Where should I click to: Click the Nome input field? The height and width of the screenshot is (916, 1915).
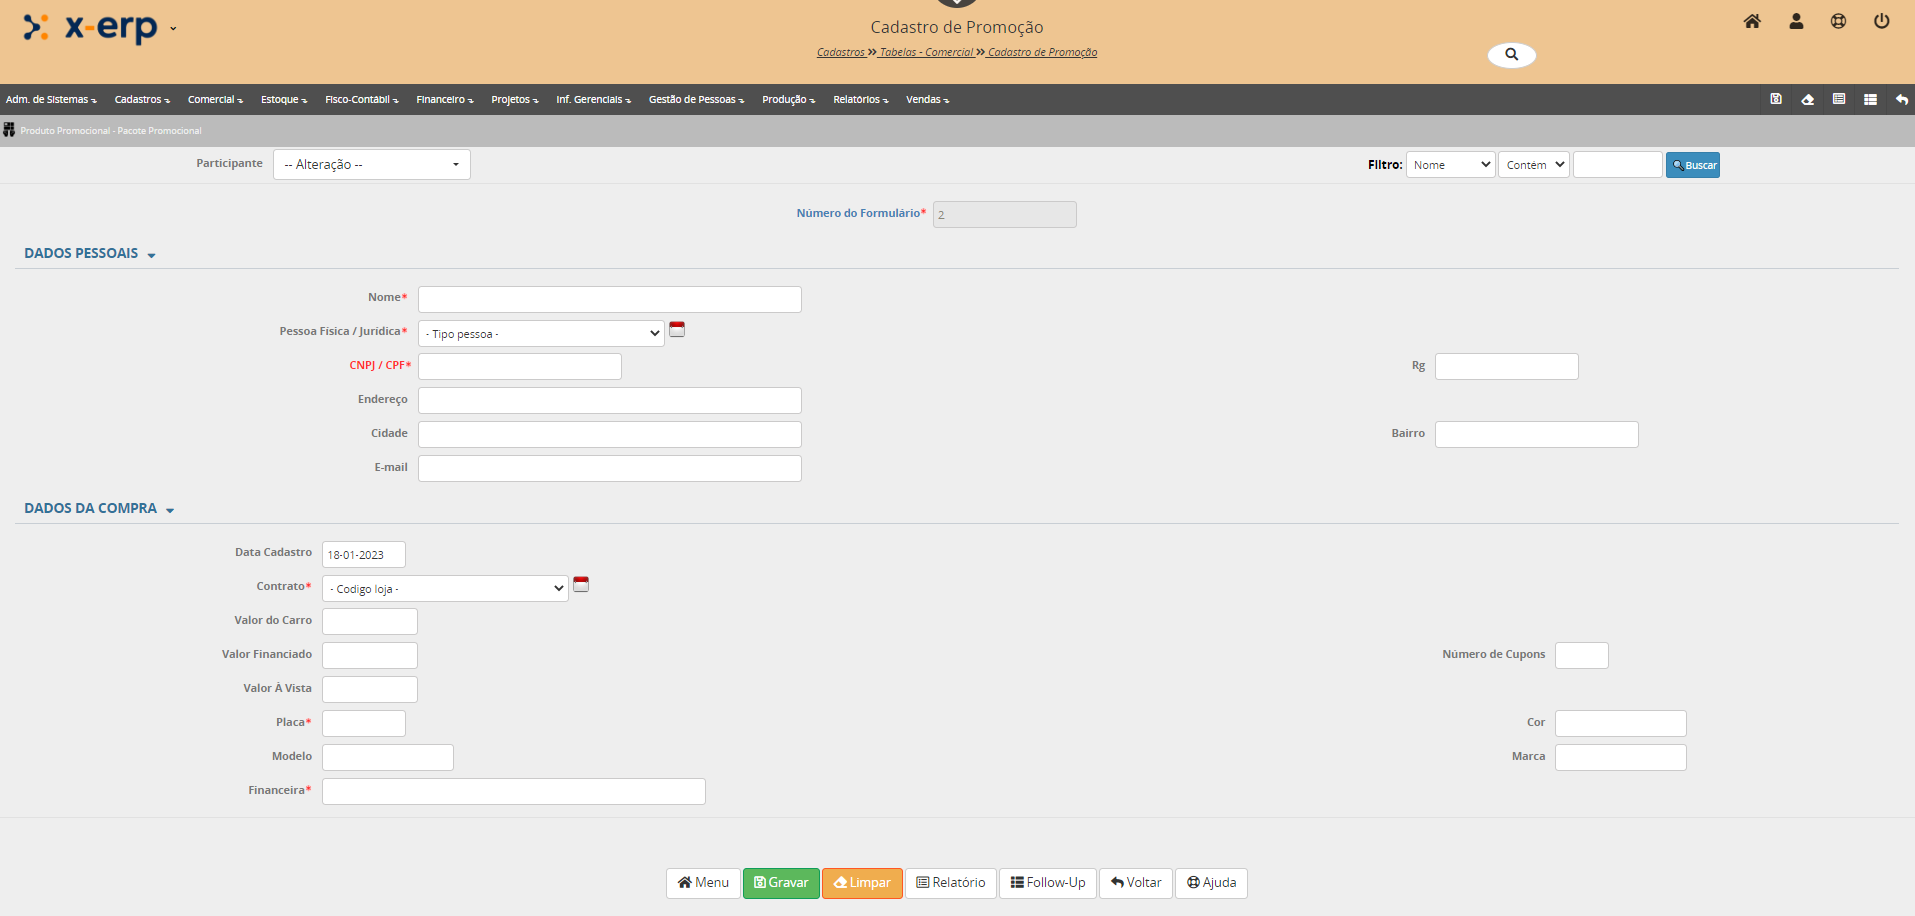(x=609, y=299)
